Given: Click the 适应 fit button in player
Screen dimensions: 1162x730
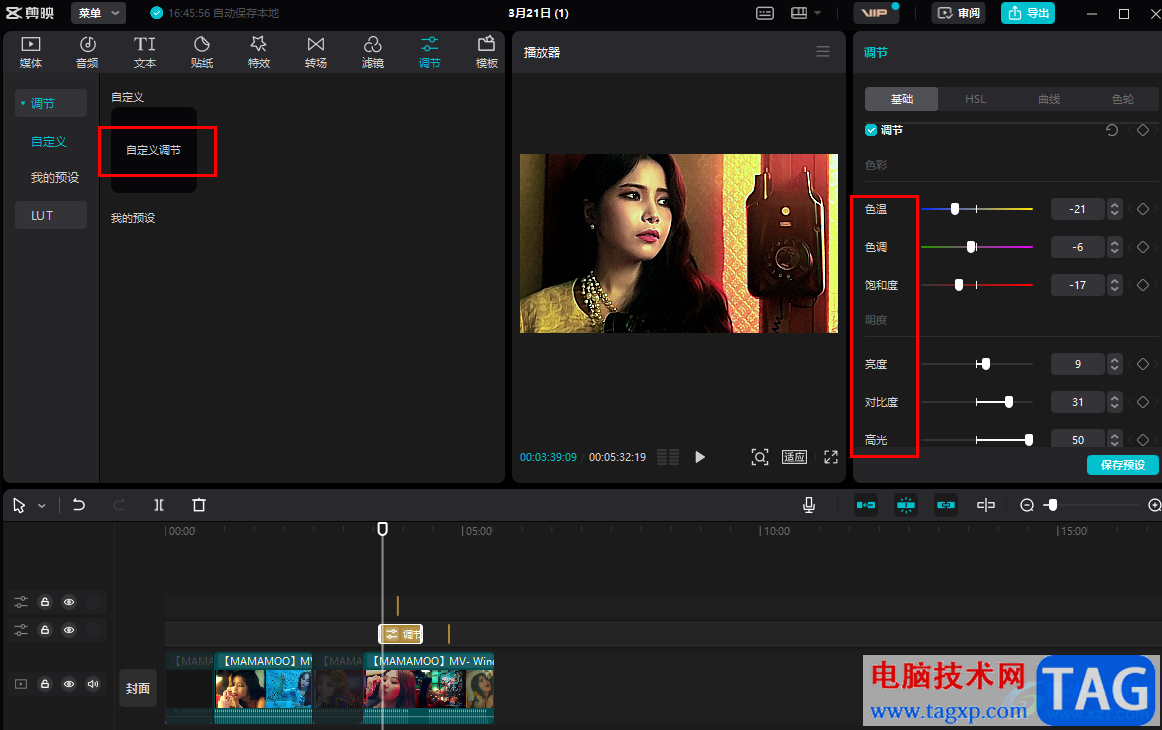Looking at the screenshot, I should point(794,457).
